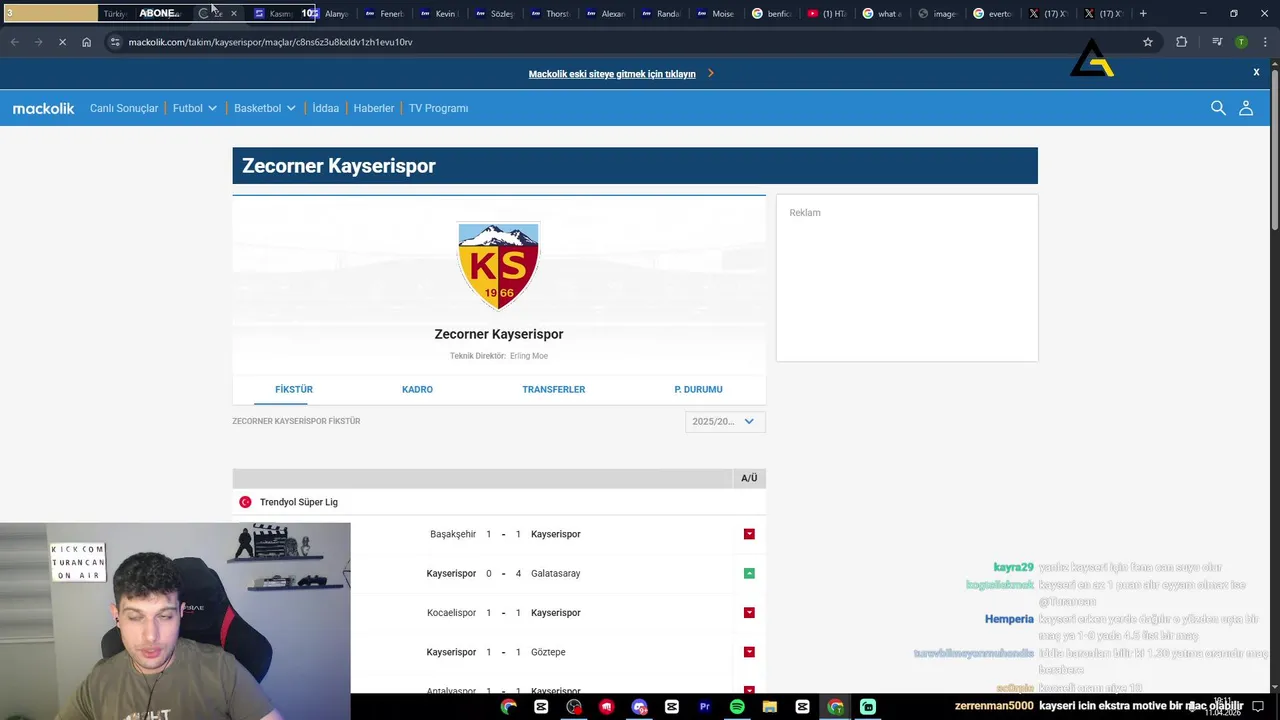Bookmark this page with the star icon
1280x720 pixels.
click(1148, 42)
